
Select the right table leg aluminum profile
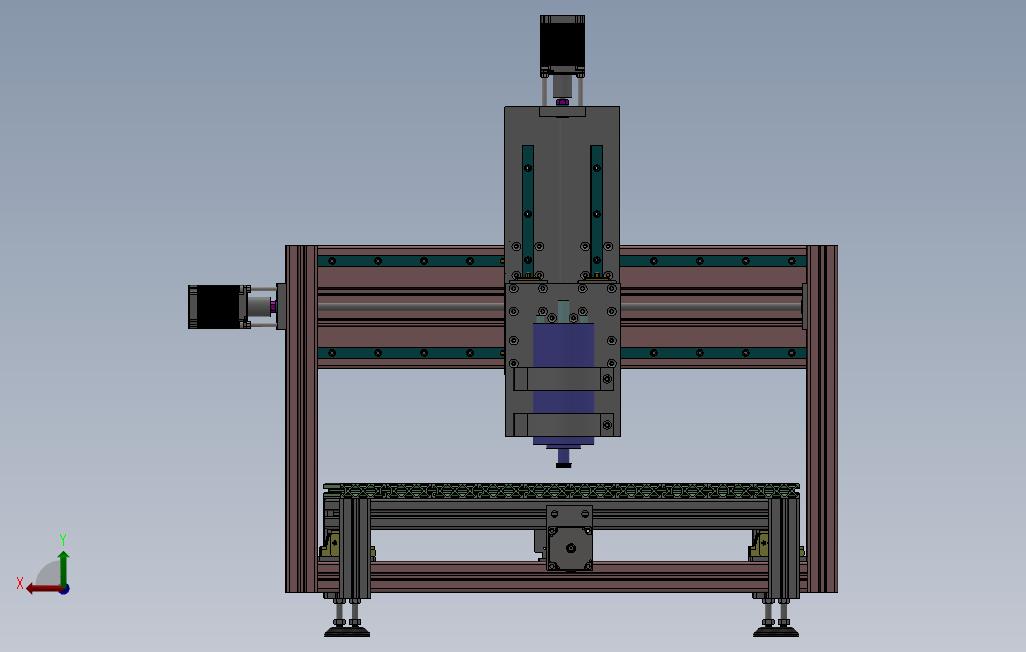coord(784,549)
